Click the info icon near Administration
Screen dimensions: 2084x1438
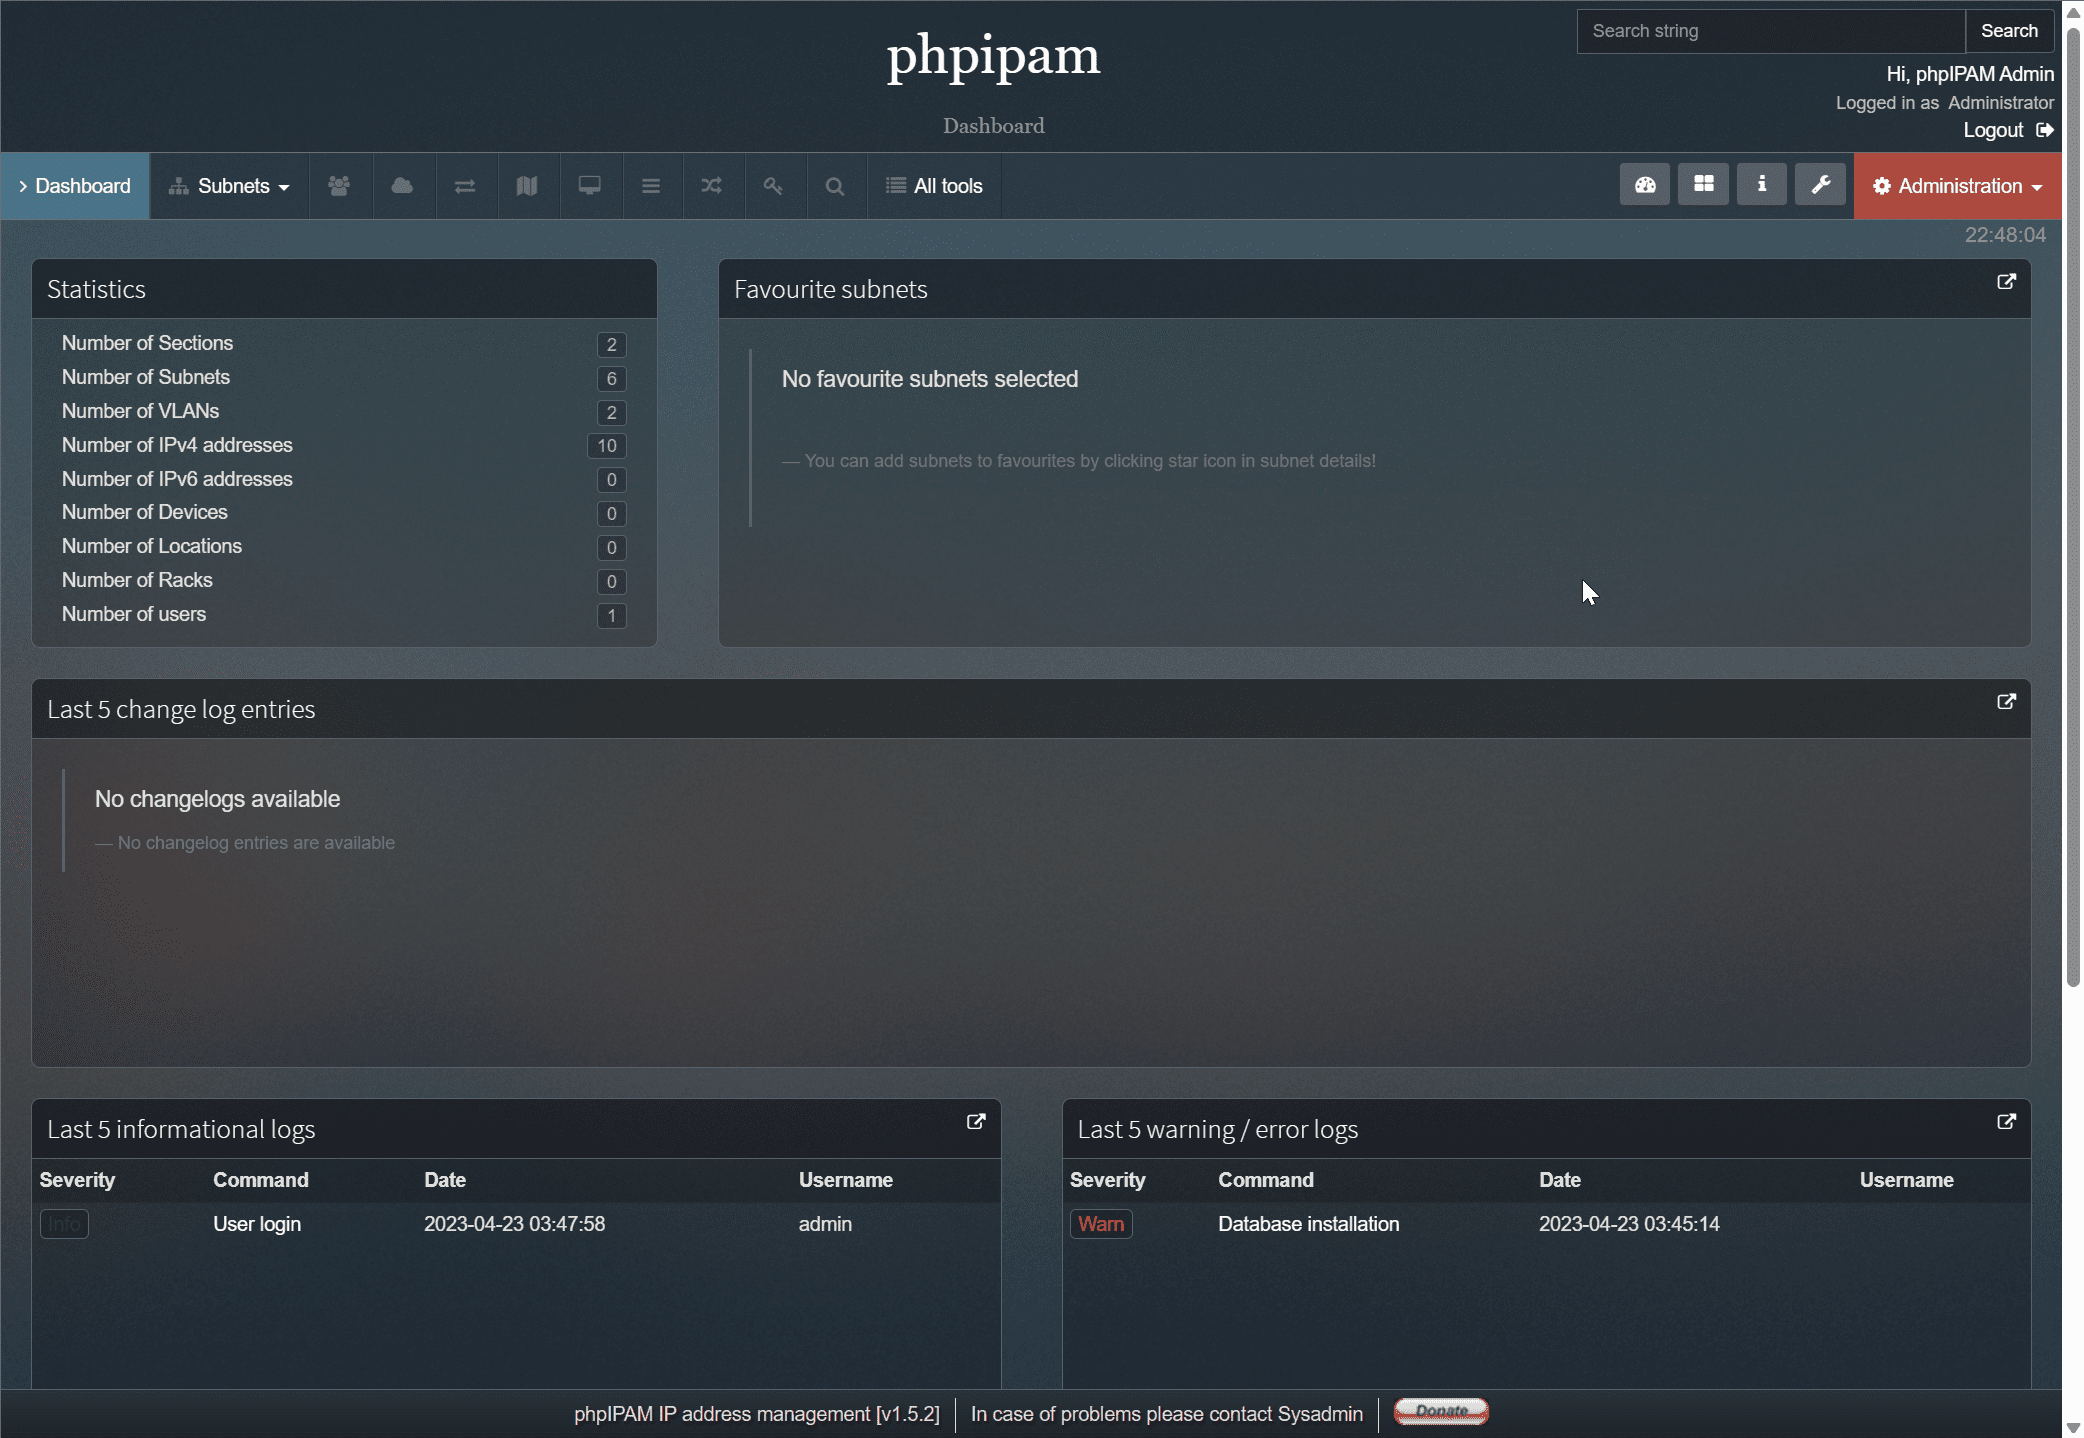click(1762, 184)
